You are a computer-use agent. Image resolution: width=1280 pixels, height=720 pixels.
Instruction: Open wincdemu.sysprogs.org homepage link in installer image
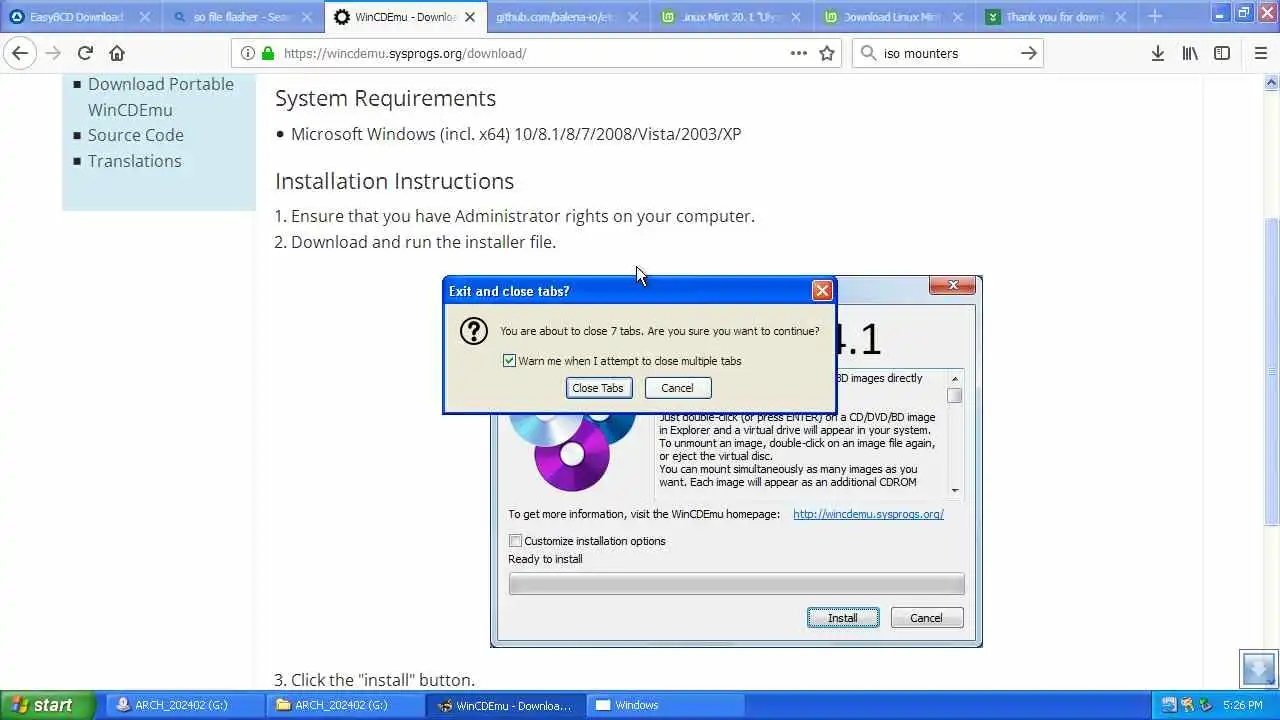click(x=868, y=514)
